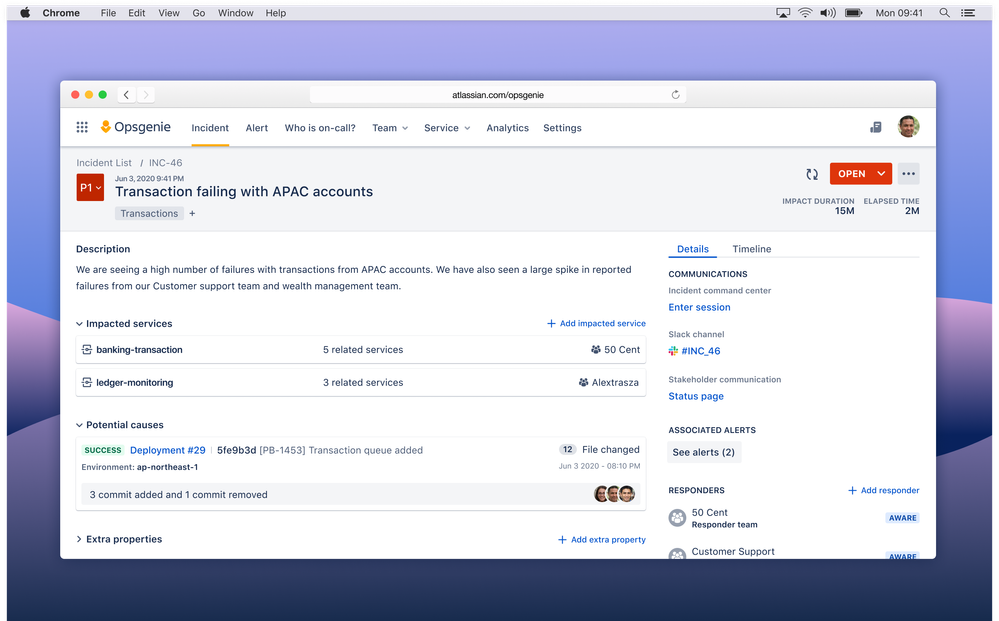Click the SUCCESS deployment status badge
Screen dimensions: 999x621
[103, 450]
